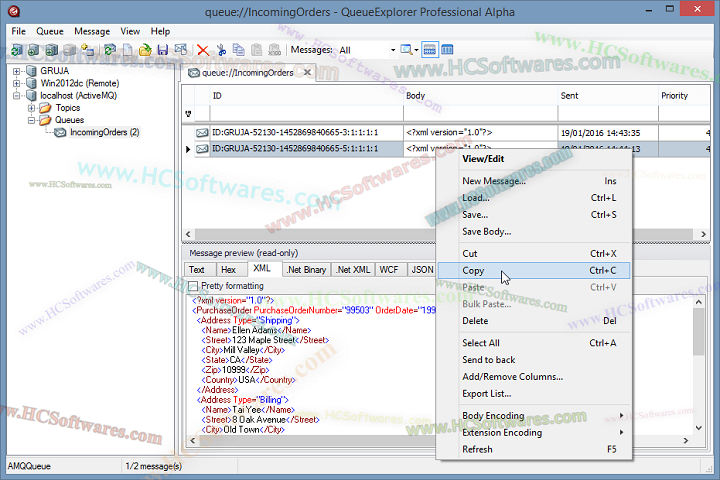720x480 pixels.
Task: Click the red X delete icon
Action: pyautogui.click(x=203, y=50)
